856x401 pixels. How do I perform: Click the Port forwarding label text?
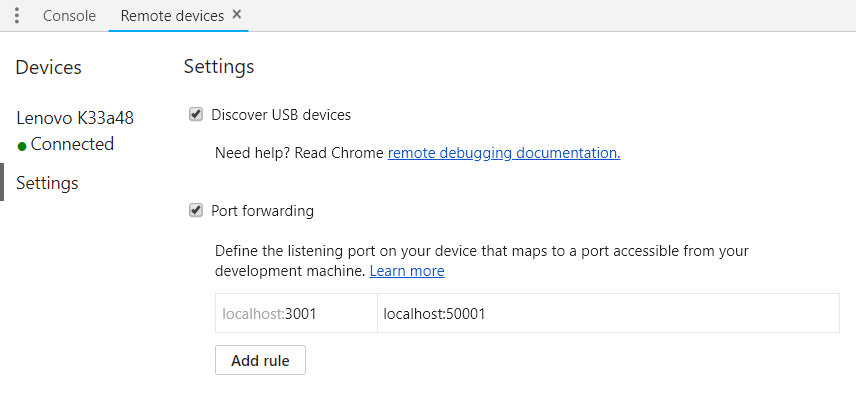tap(262, 211)
